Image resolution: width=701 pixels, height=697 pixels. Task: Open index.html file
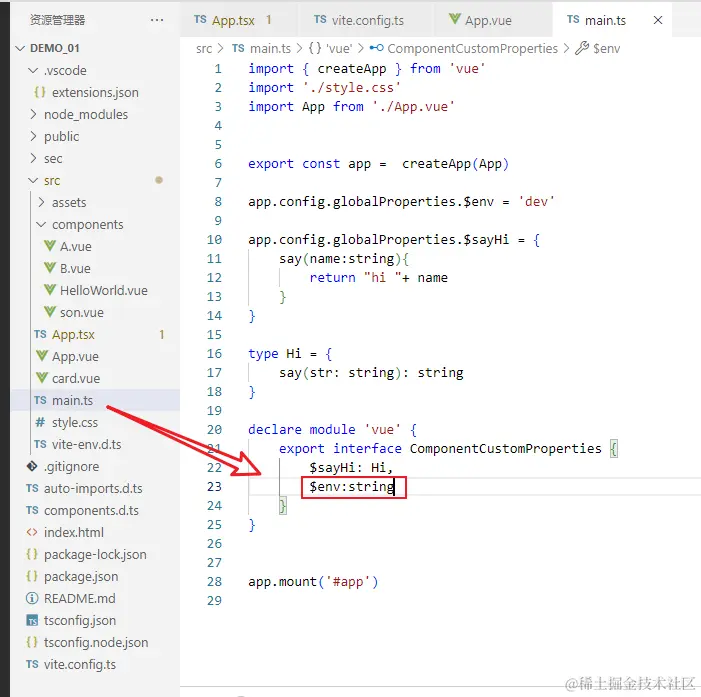point(74,532)
